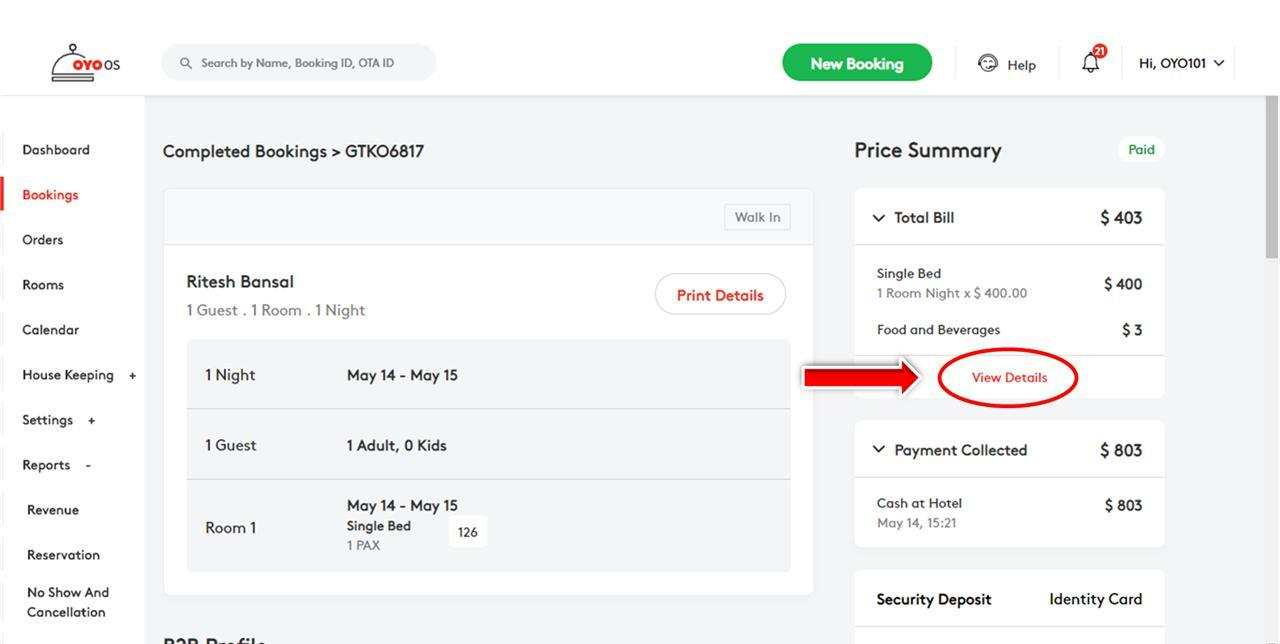This screenshot has height=644, width=1280.
Task: Click the page vertical scrollbar
Action: pyautogui.click(x=1271, y=180)
